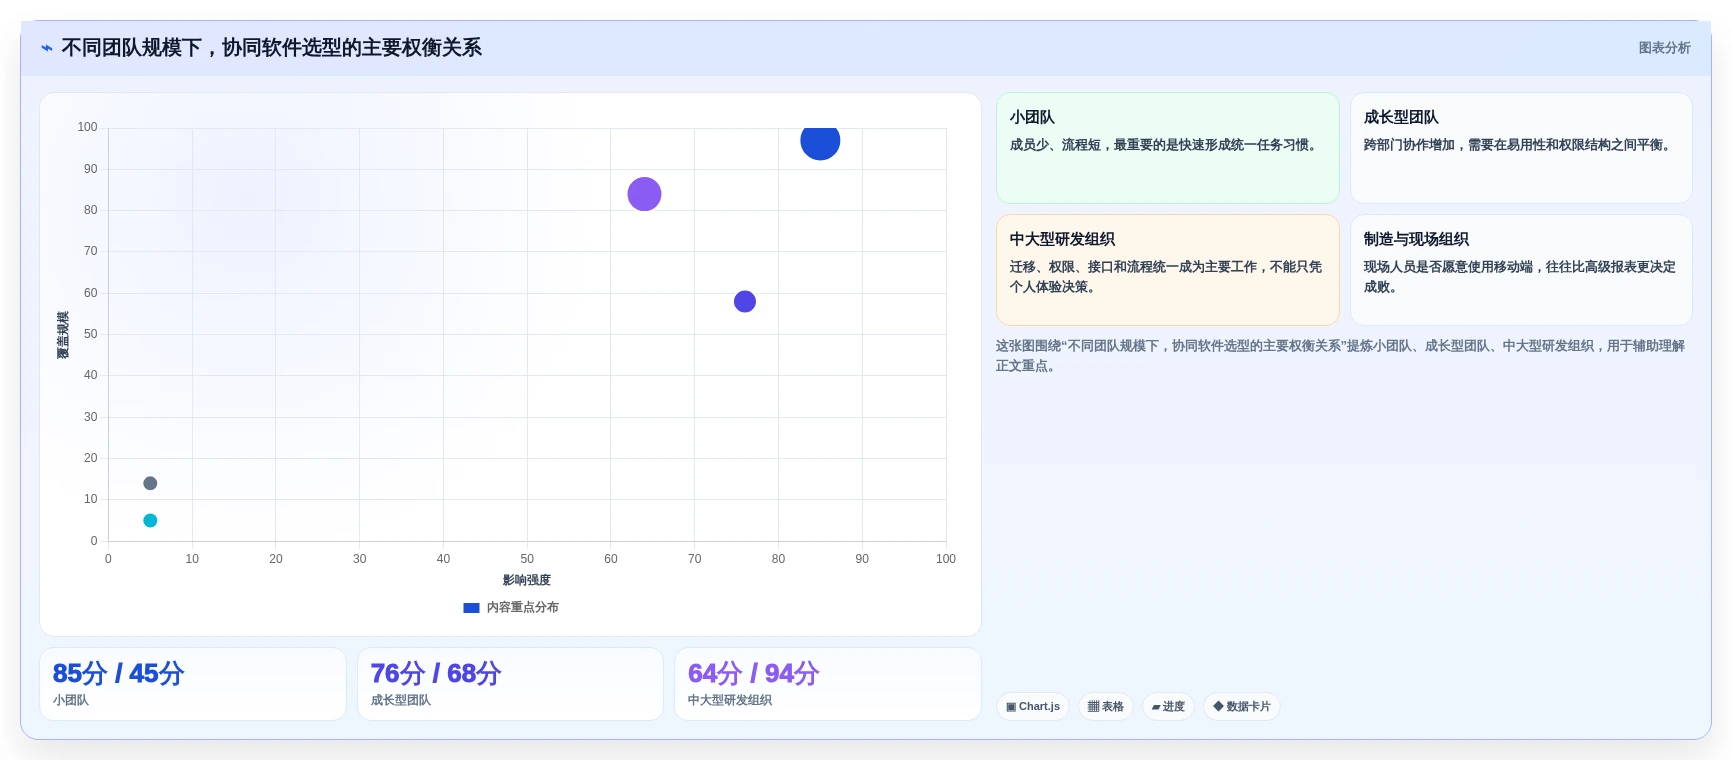This screenshot has width=1732, height=760.
Task: Click the description paragraph starting 这张图围绕
Action: point(1340,356)
